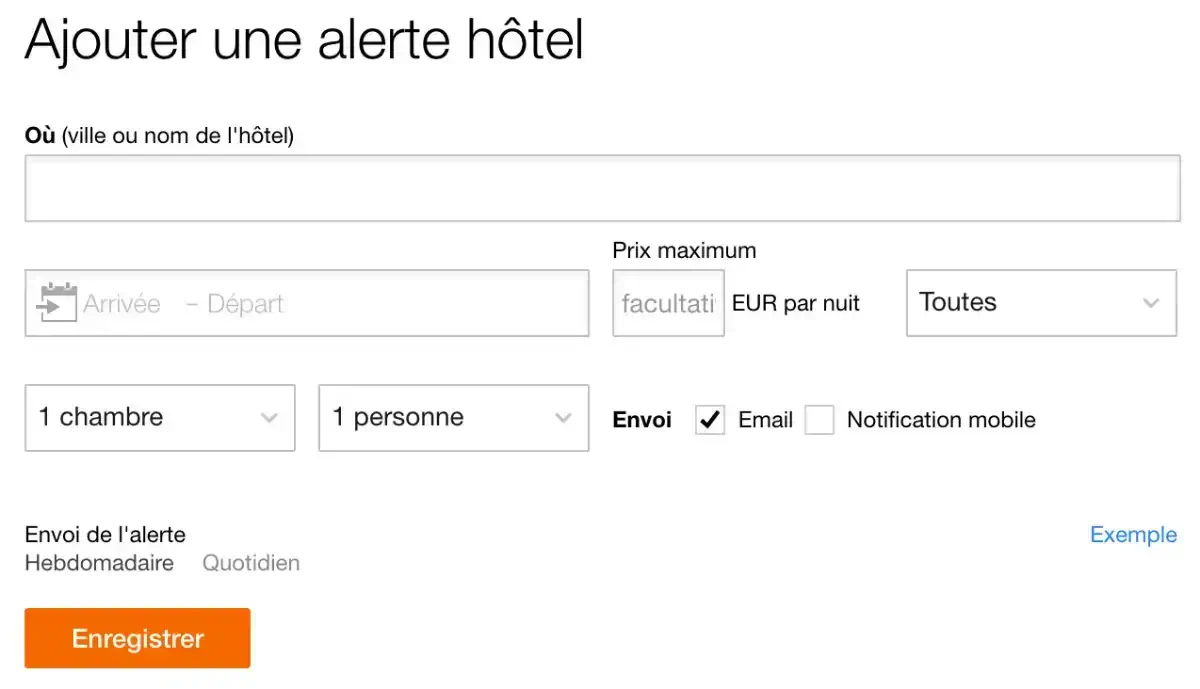The width and height of the screenshot is (1200, 689).
Task: Click into the Prix maximum input
Action: [668, 303]
